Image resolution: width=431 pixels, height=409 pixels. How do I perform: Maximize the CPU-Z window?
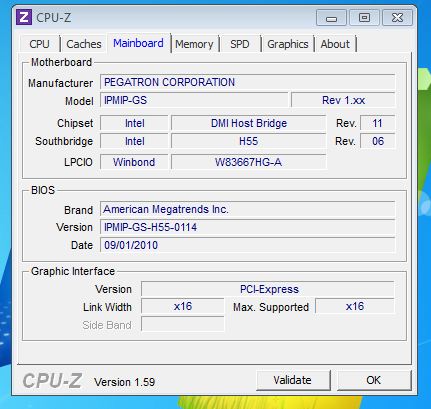click(364, 17)
